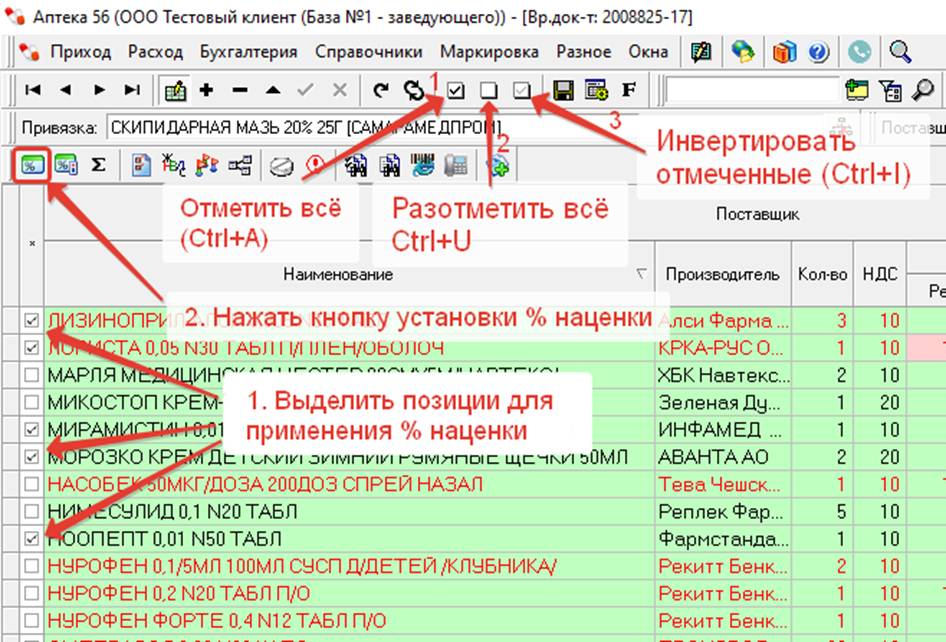This screenshot has width=946, height=642.
Task: Open the Расход menu
Action: [155, 52]
